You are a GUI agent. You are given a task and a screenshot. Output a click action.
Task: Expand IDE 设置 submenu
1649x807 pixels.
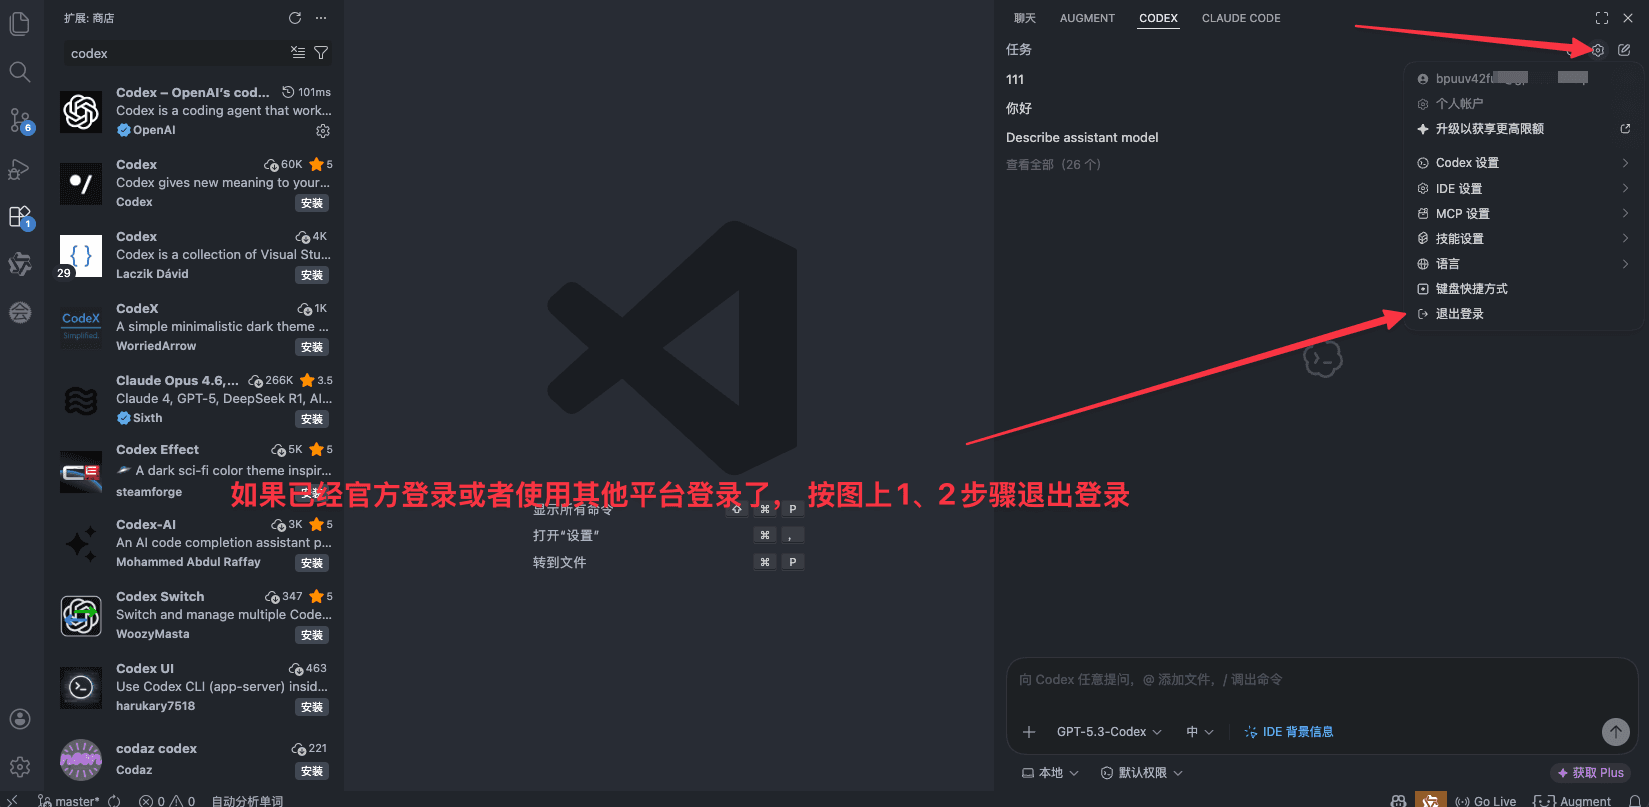[x=1523, y=189]
